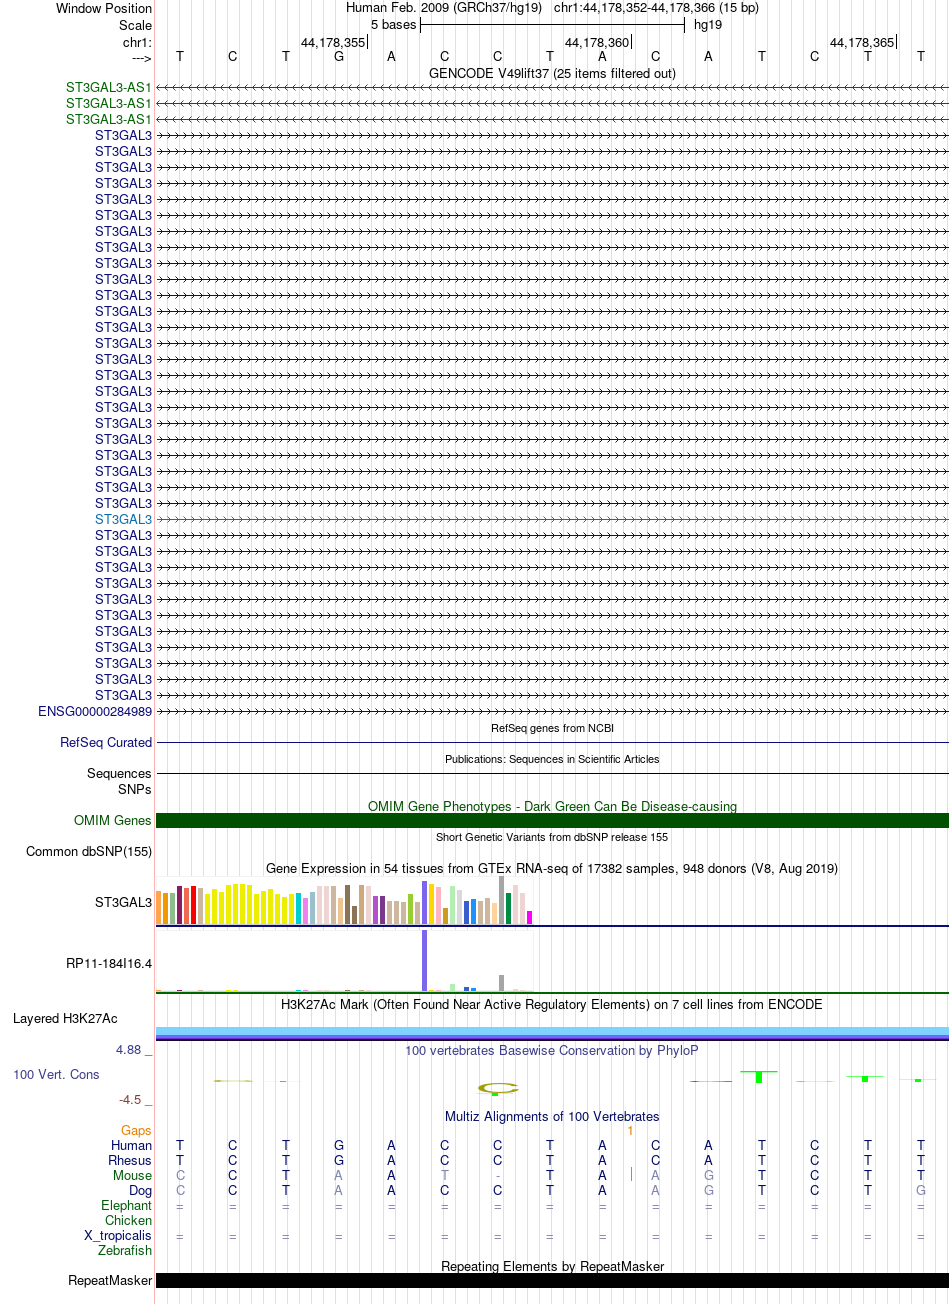This screenshot has width=950, height=1304.
Task: Click the 44,178,355 ruler coordinate
Action: (333, 42)
